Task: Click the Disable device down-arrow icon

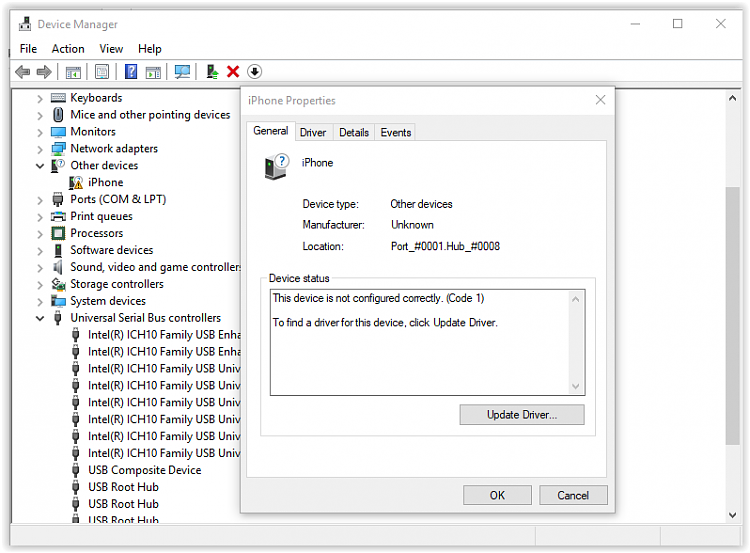Action: click(x=254, y=72)
